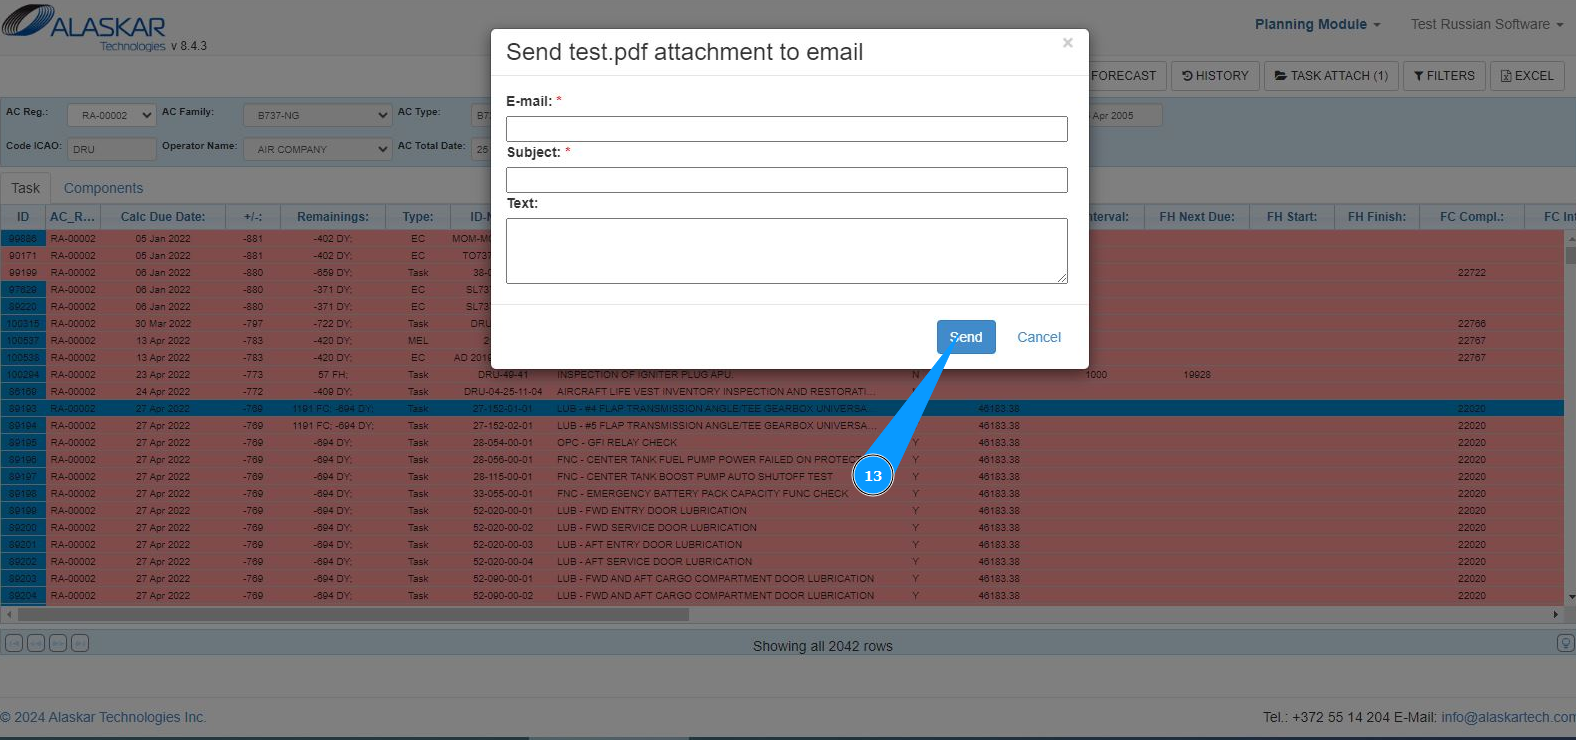Open TASK ATTACH (1) folder button
Image resolution: width=1576 pixels, height=740 pixels.
point(1331,76)
